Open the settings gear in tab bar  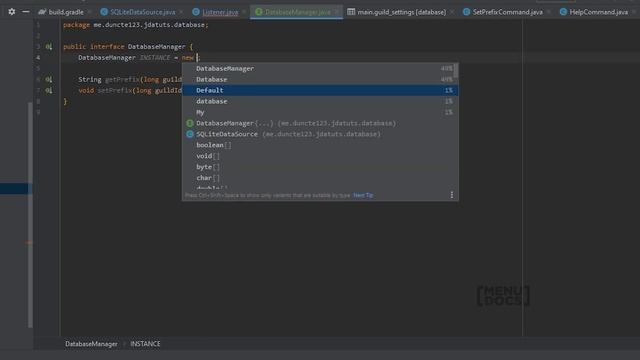click(x=12, y=12)
